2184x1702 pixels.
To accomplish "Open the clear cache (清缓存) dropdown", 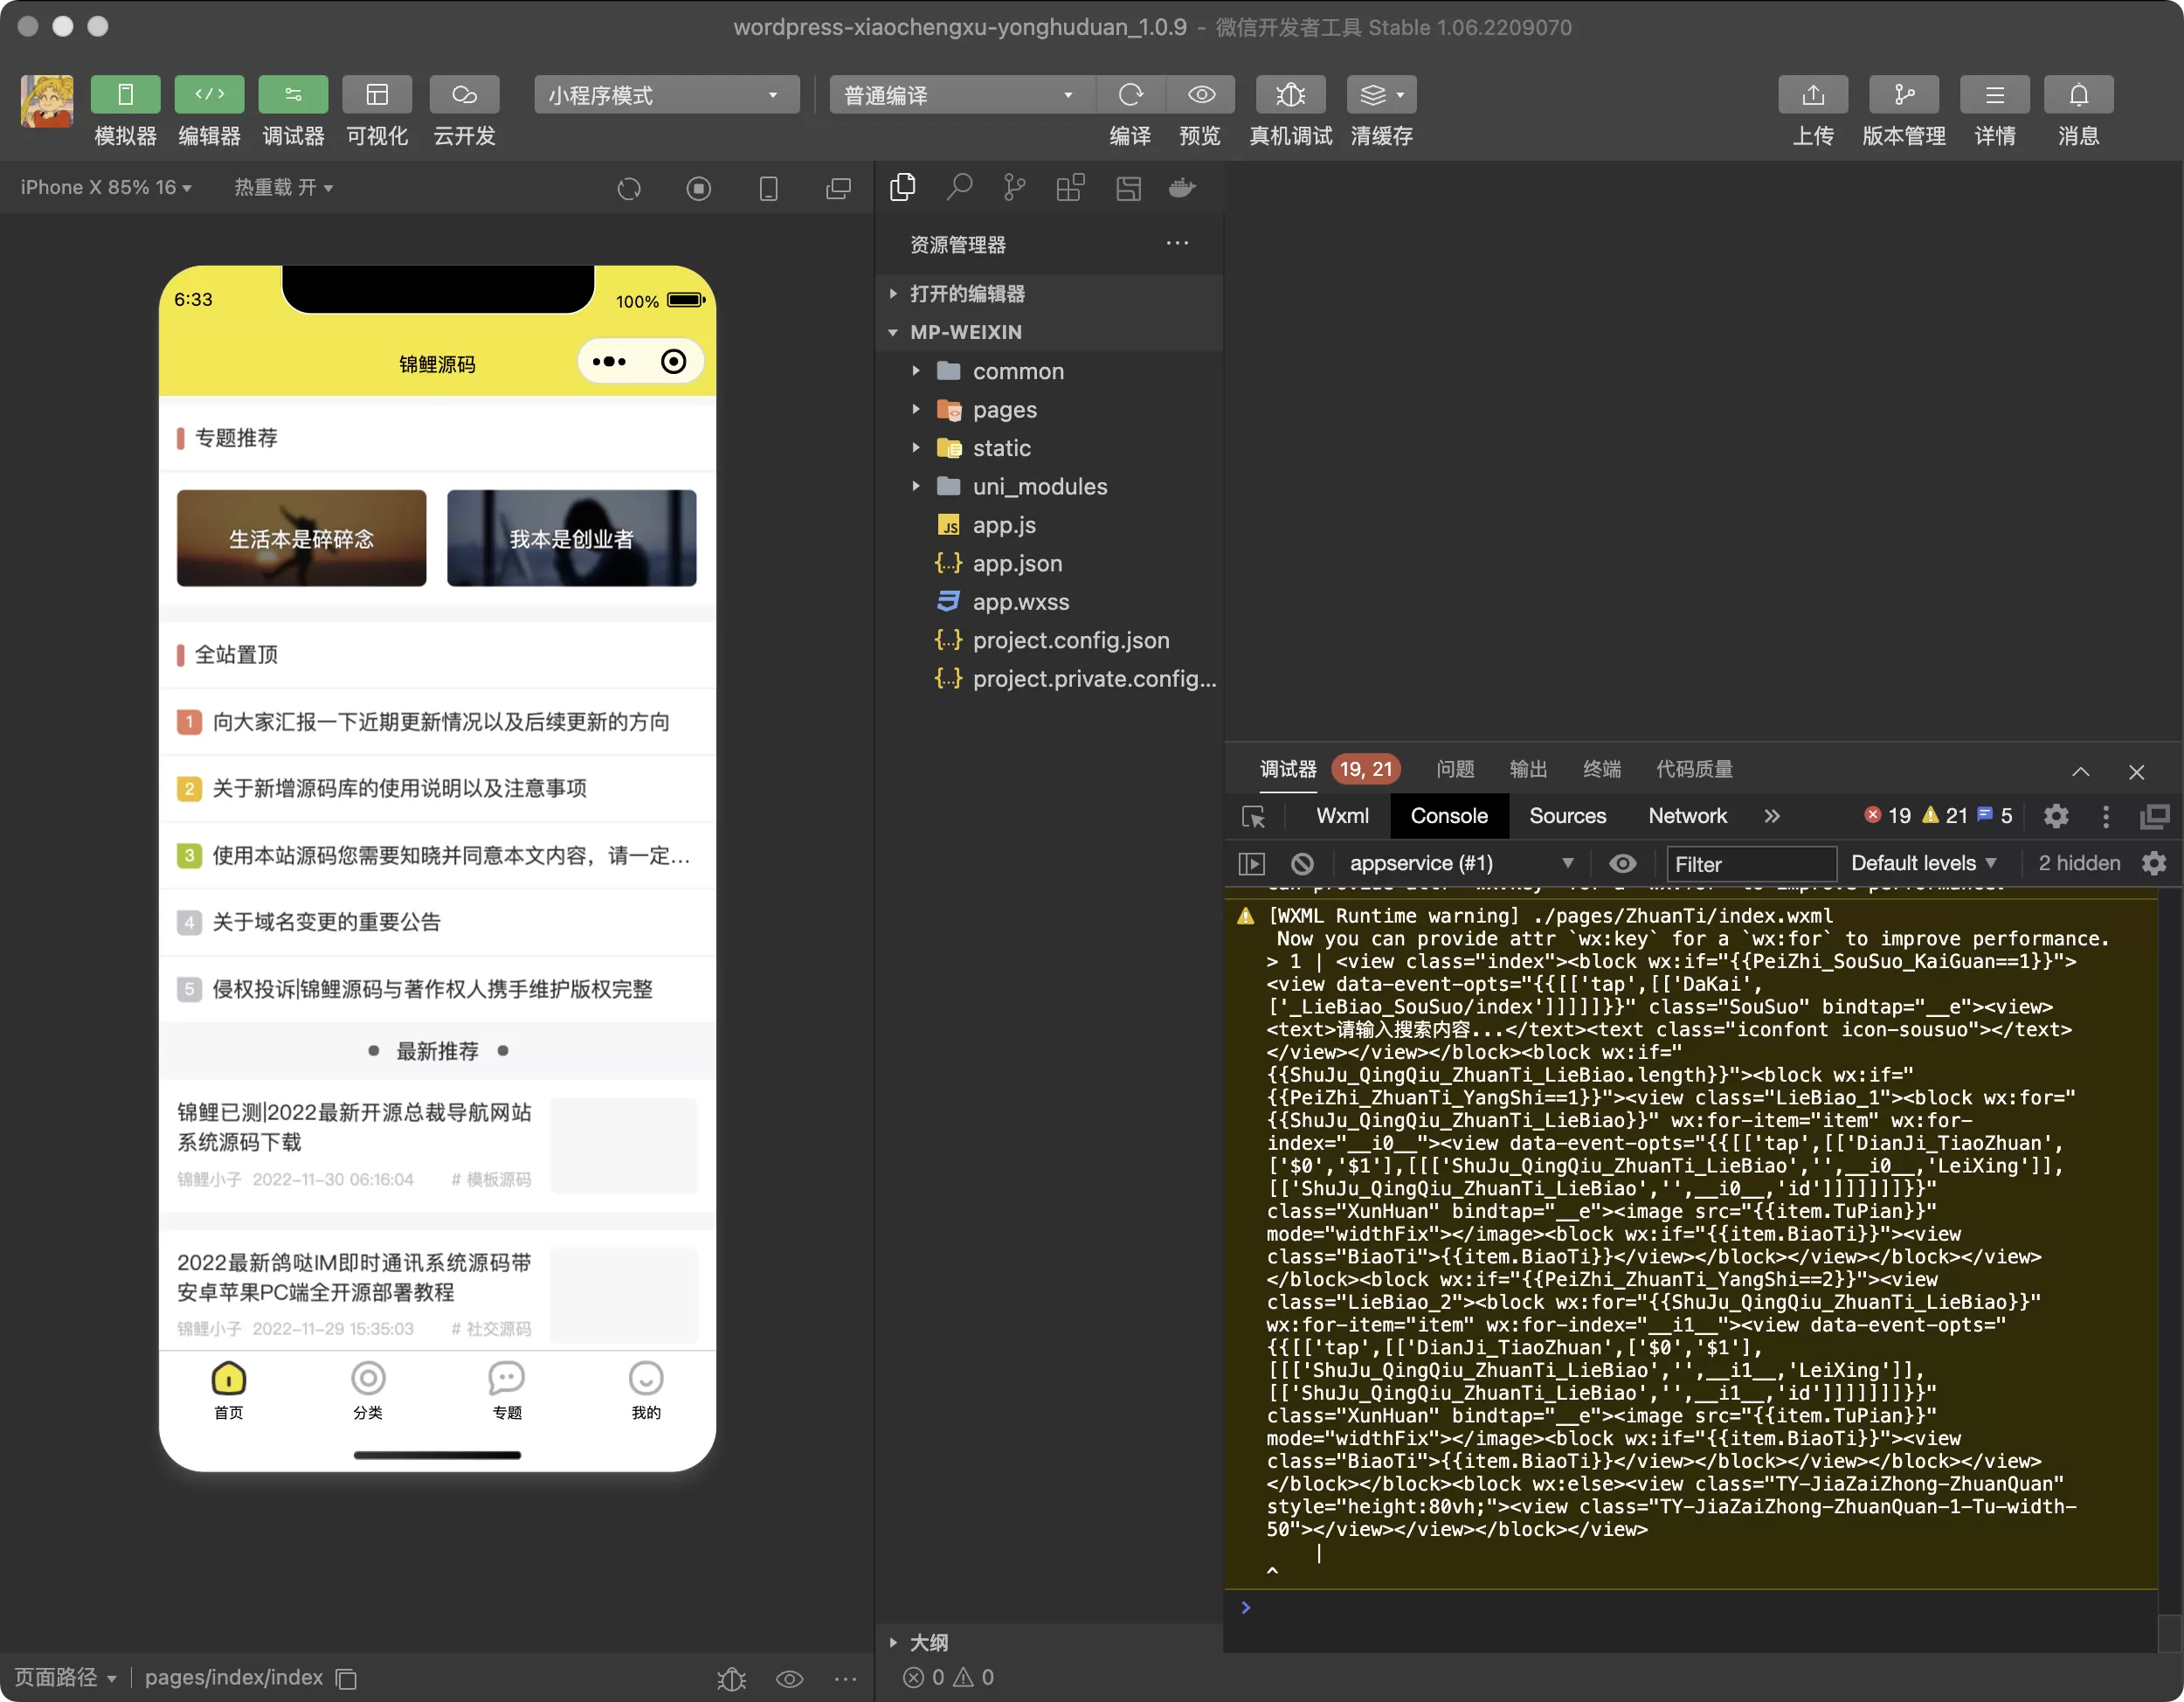I will [x=1381, y=95].
